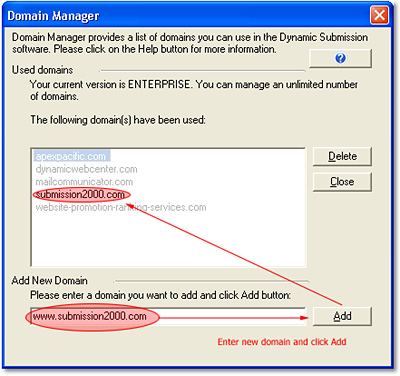
Task: Close the Domain Manager window
Action: click(x=379, y=15)
